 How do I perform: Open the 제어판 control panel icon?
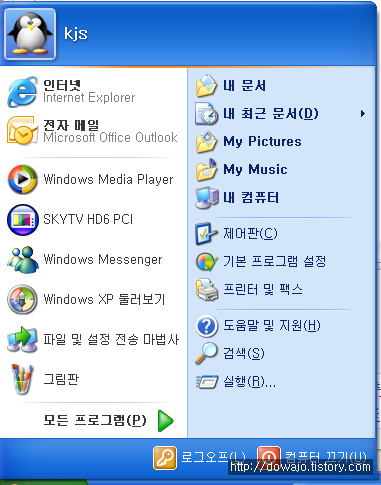point(206,233)
